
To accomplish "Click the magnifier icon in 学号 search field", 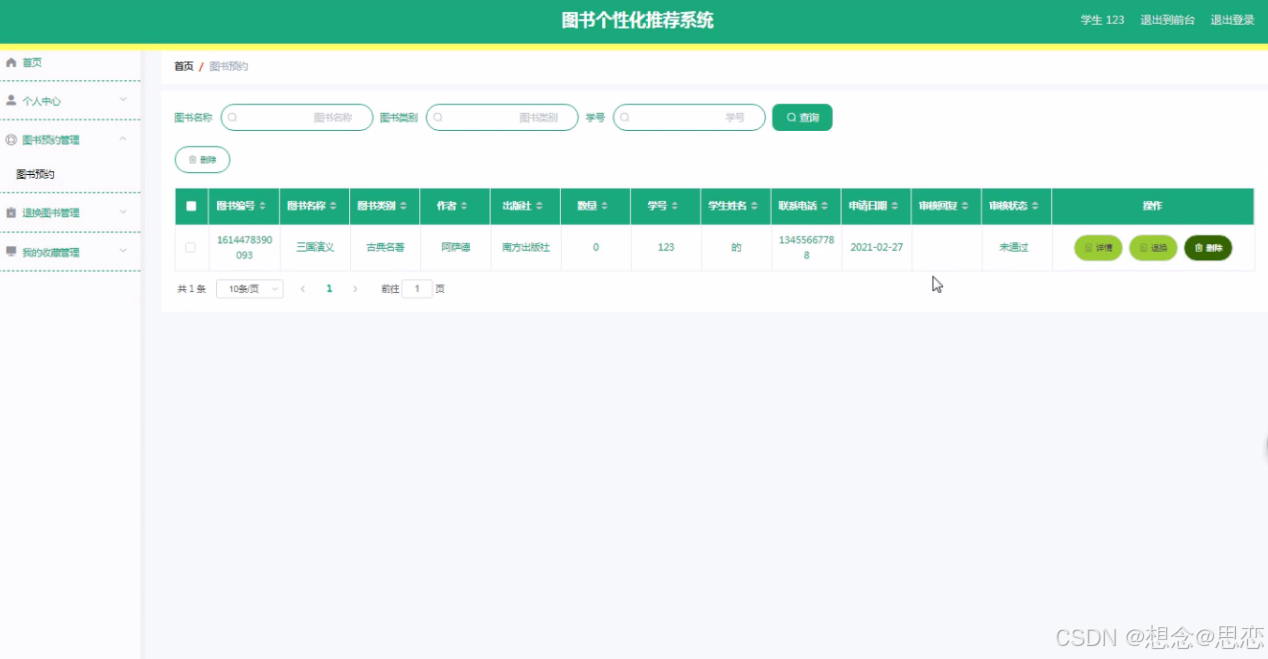I will pos(625,118).
